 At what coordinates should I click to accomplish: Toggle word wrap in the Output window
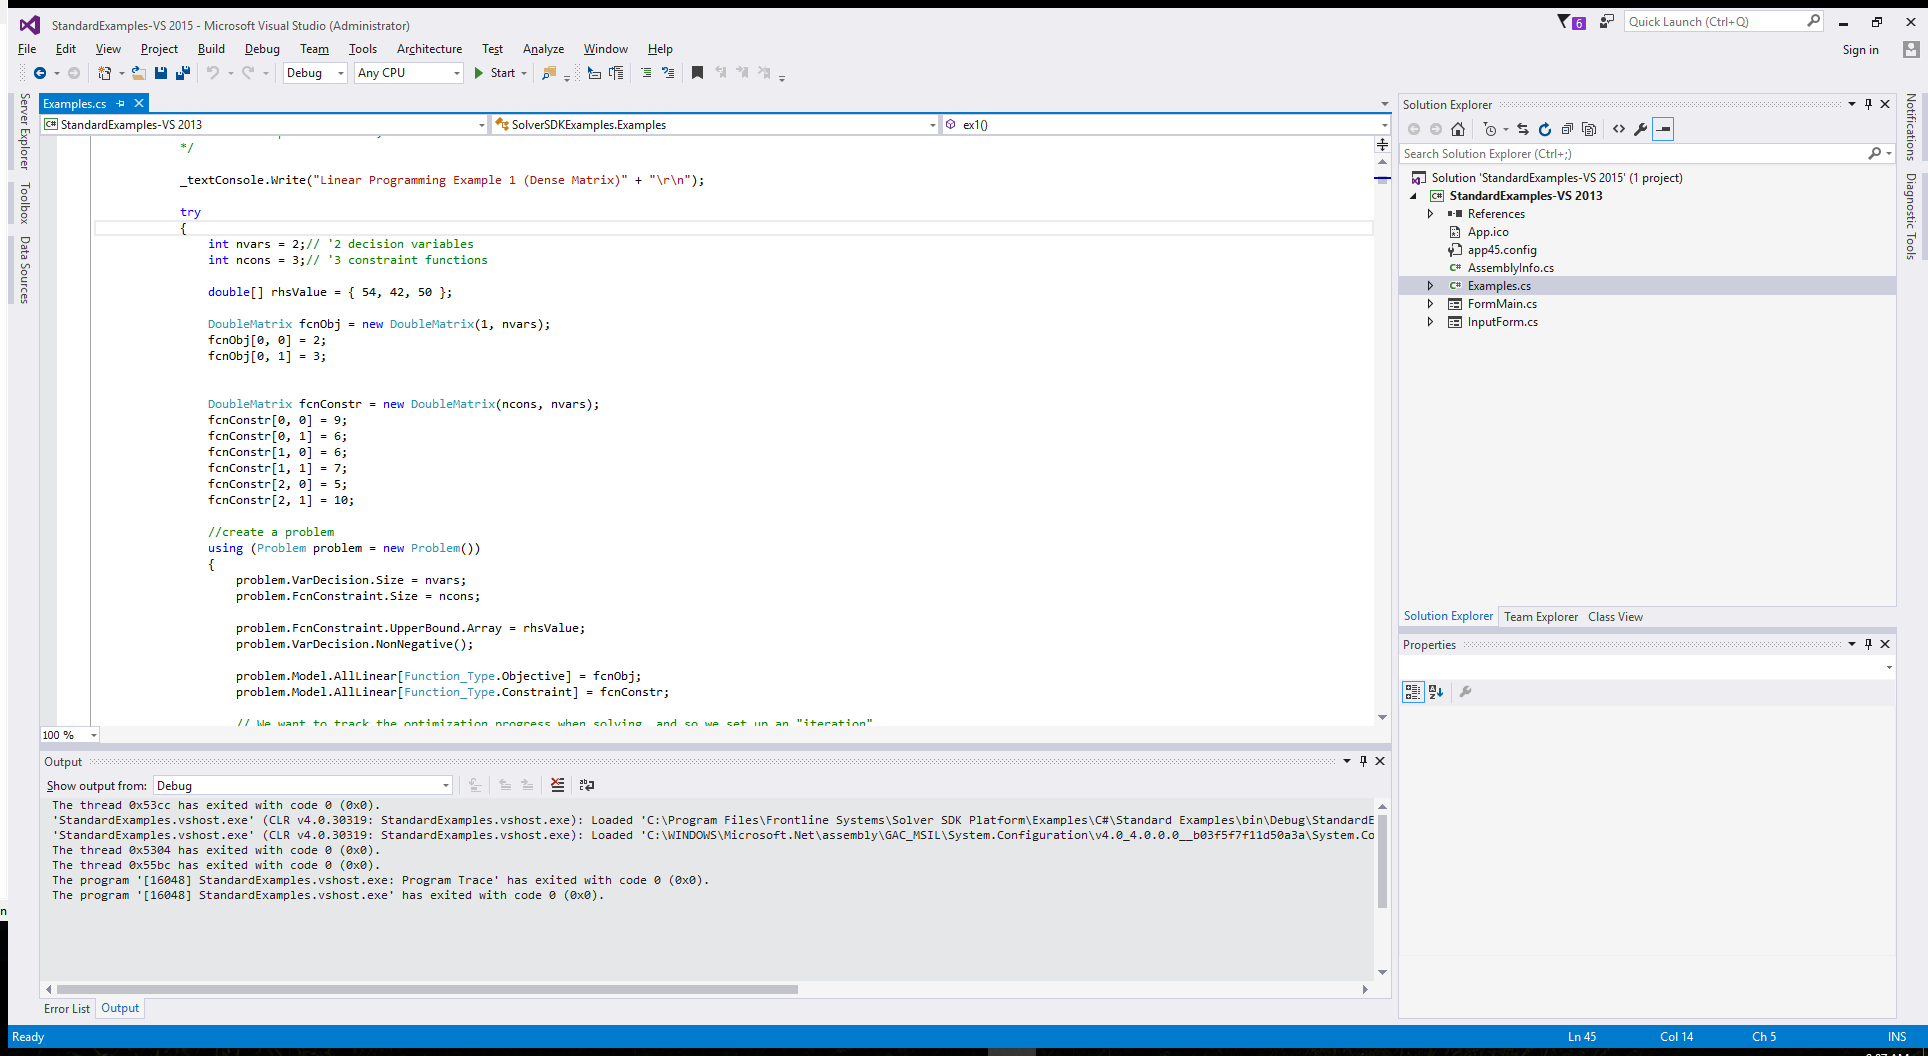point(587,786)
